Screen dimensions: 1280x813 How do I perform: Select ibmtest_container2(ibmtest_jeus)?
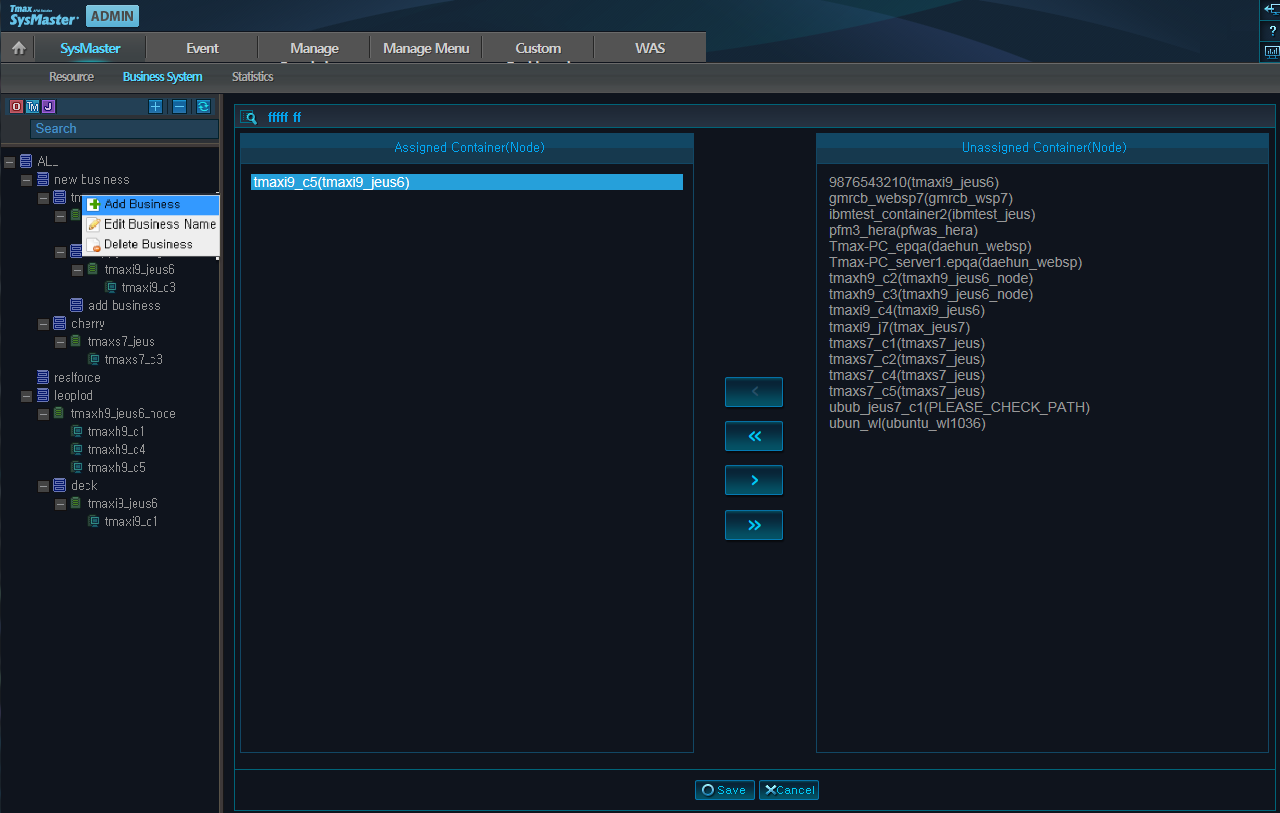coord(932,214)
